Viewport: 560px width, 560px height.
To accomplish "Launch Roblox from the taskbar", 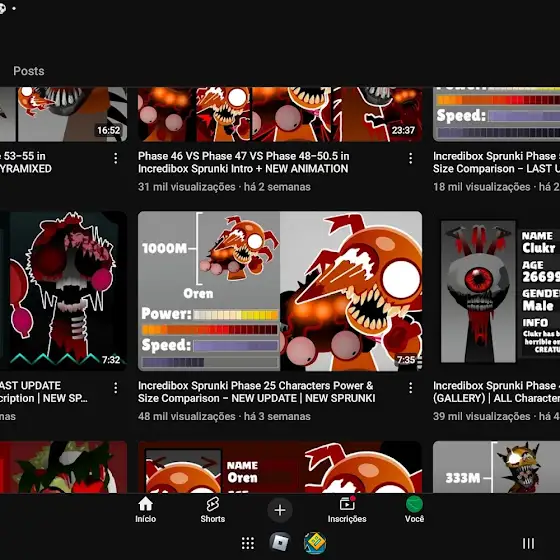I will point(280,543).
